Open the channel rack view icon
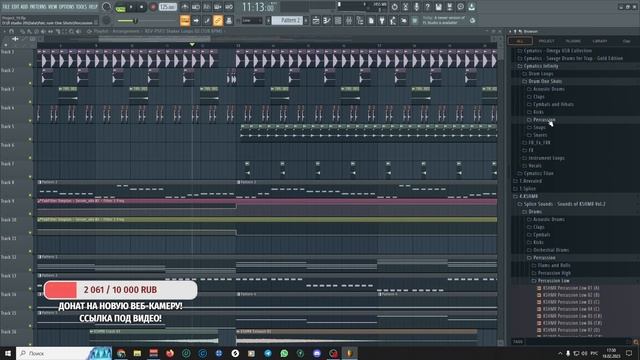This screenshot has height=360, width=640. 338,20
